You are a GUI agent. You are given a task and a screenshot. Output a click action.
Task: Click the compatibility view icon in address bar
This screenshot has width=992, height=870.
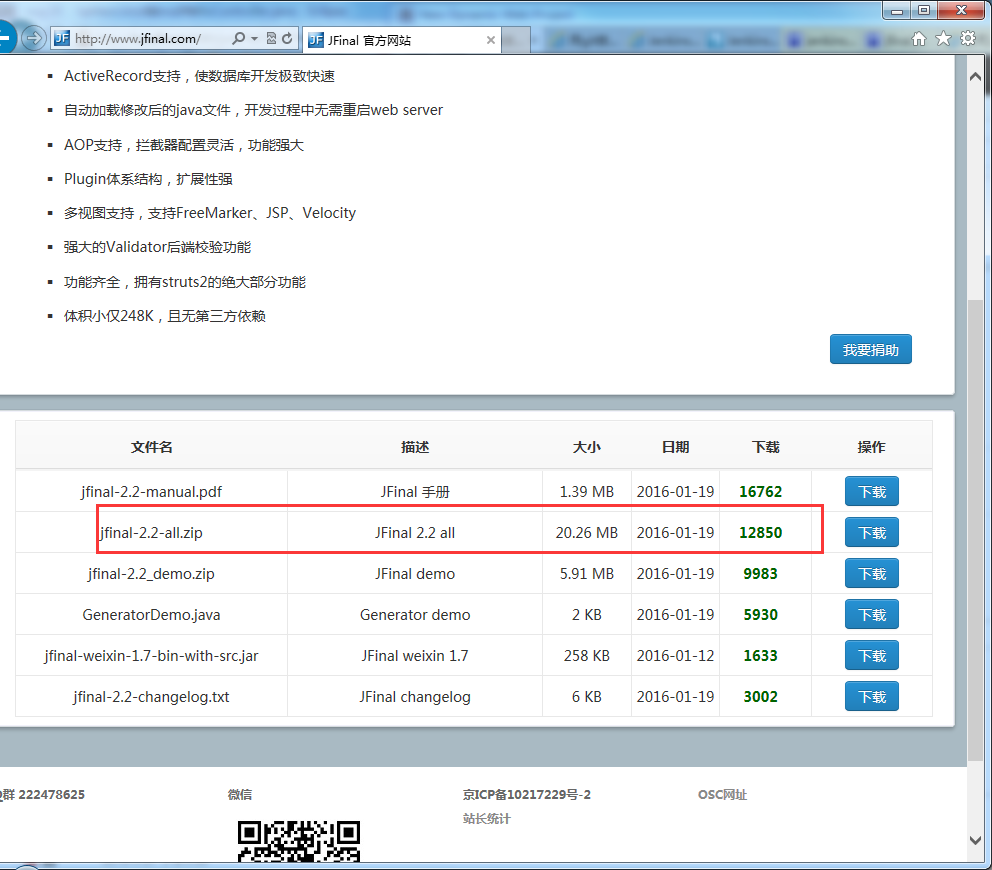pyautogui.click(x=271, y=39)
